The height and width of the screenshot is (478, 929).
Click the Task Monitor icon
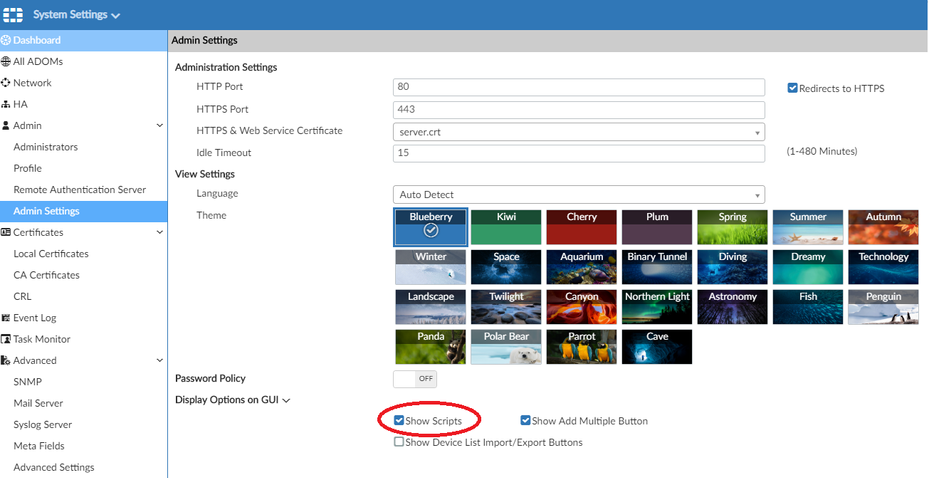[x=6, y=339]
